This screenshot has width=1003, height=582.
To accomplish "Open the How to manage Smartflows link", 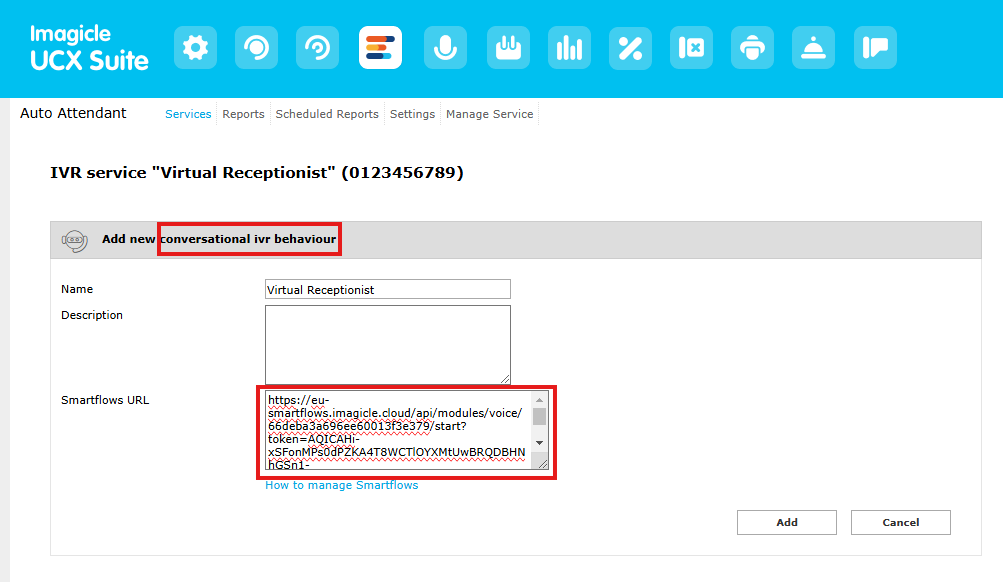I will (341, 485).
